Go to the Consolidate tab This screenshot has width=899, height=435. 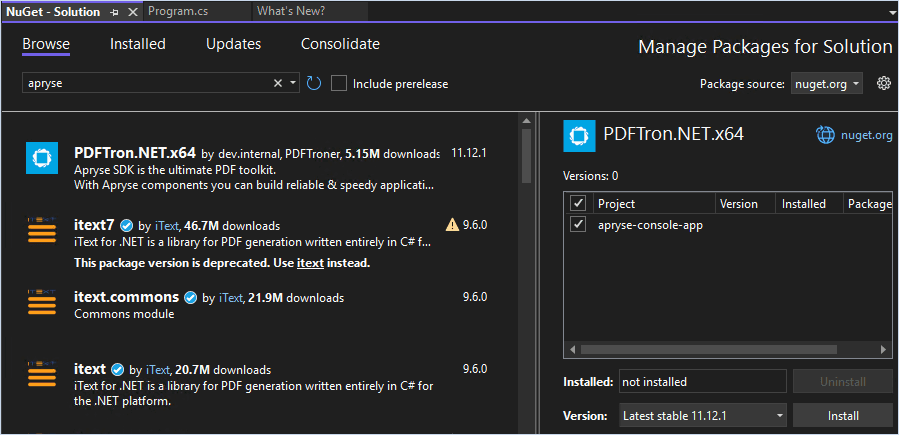click(x=340, y=44)
